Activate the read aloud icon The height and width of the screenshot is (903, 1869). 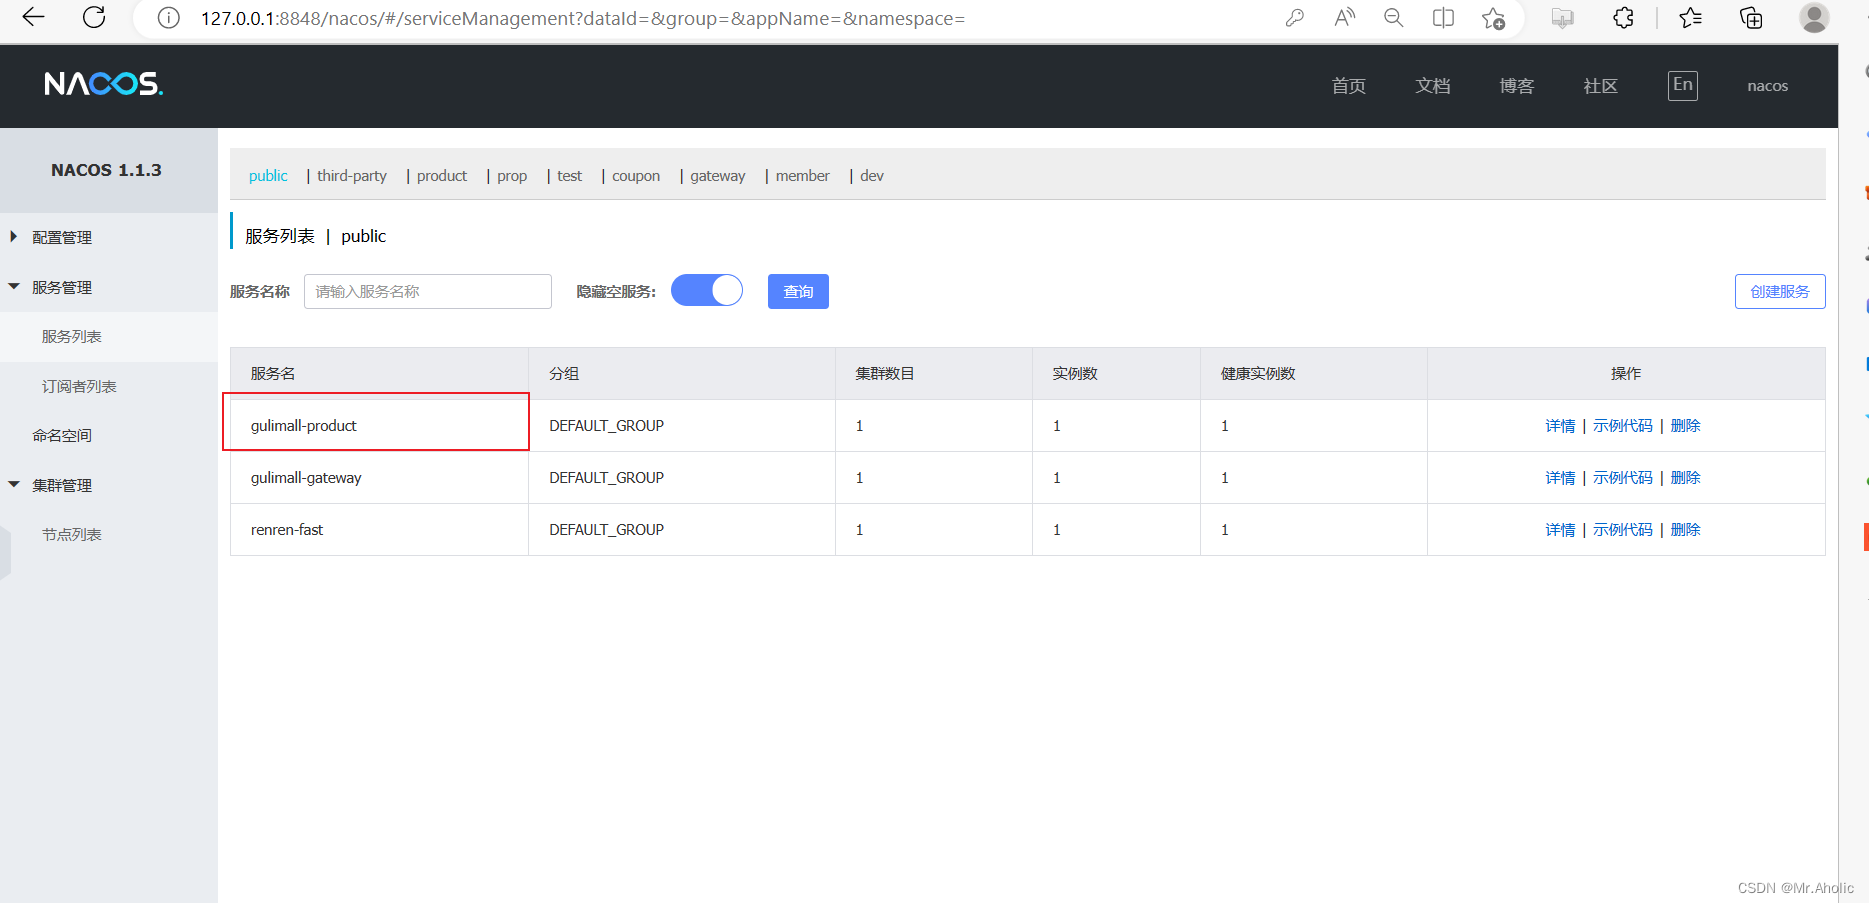[1345, 18]
